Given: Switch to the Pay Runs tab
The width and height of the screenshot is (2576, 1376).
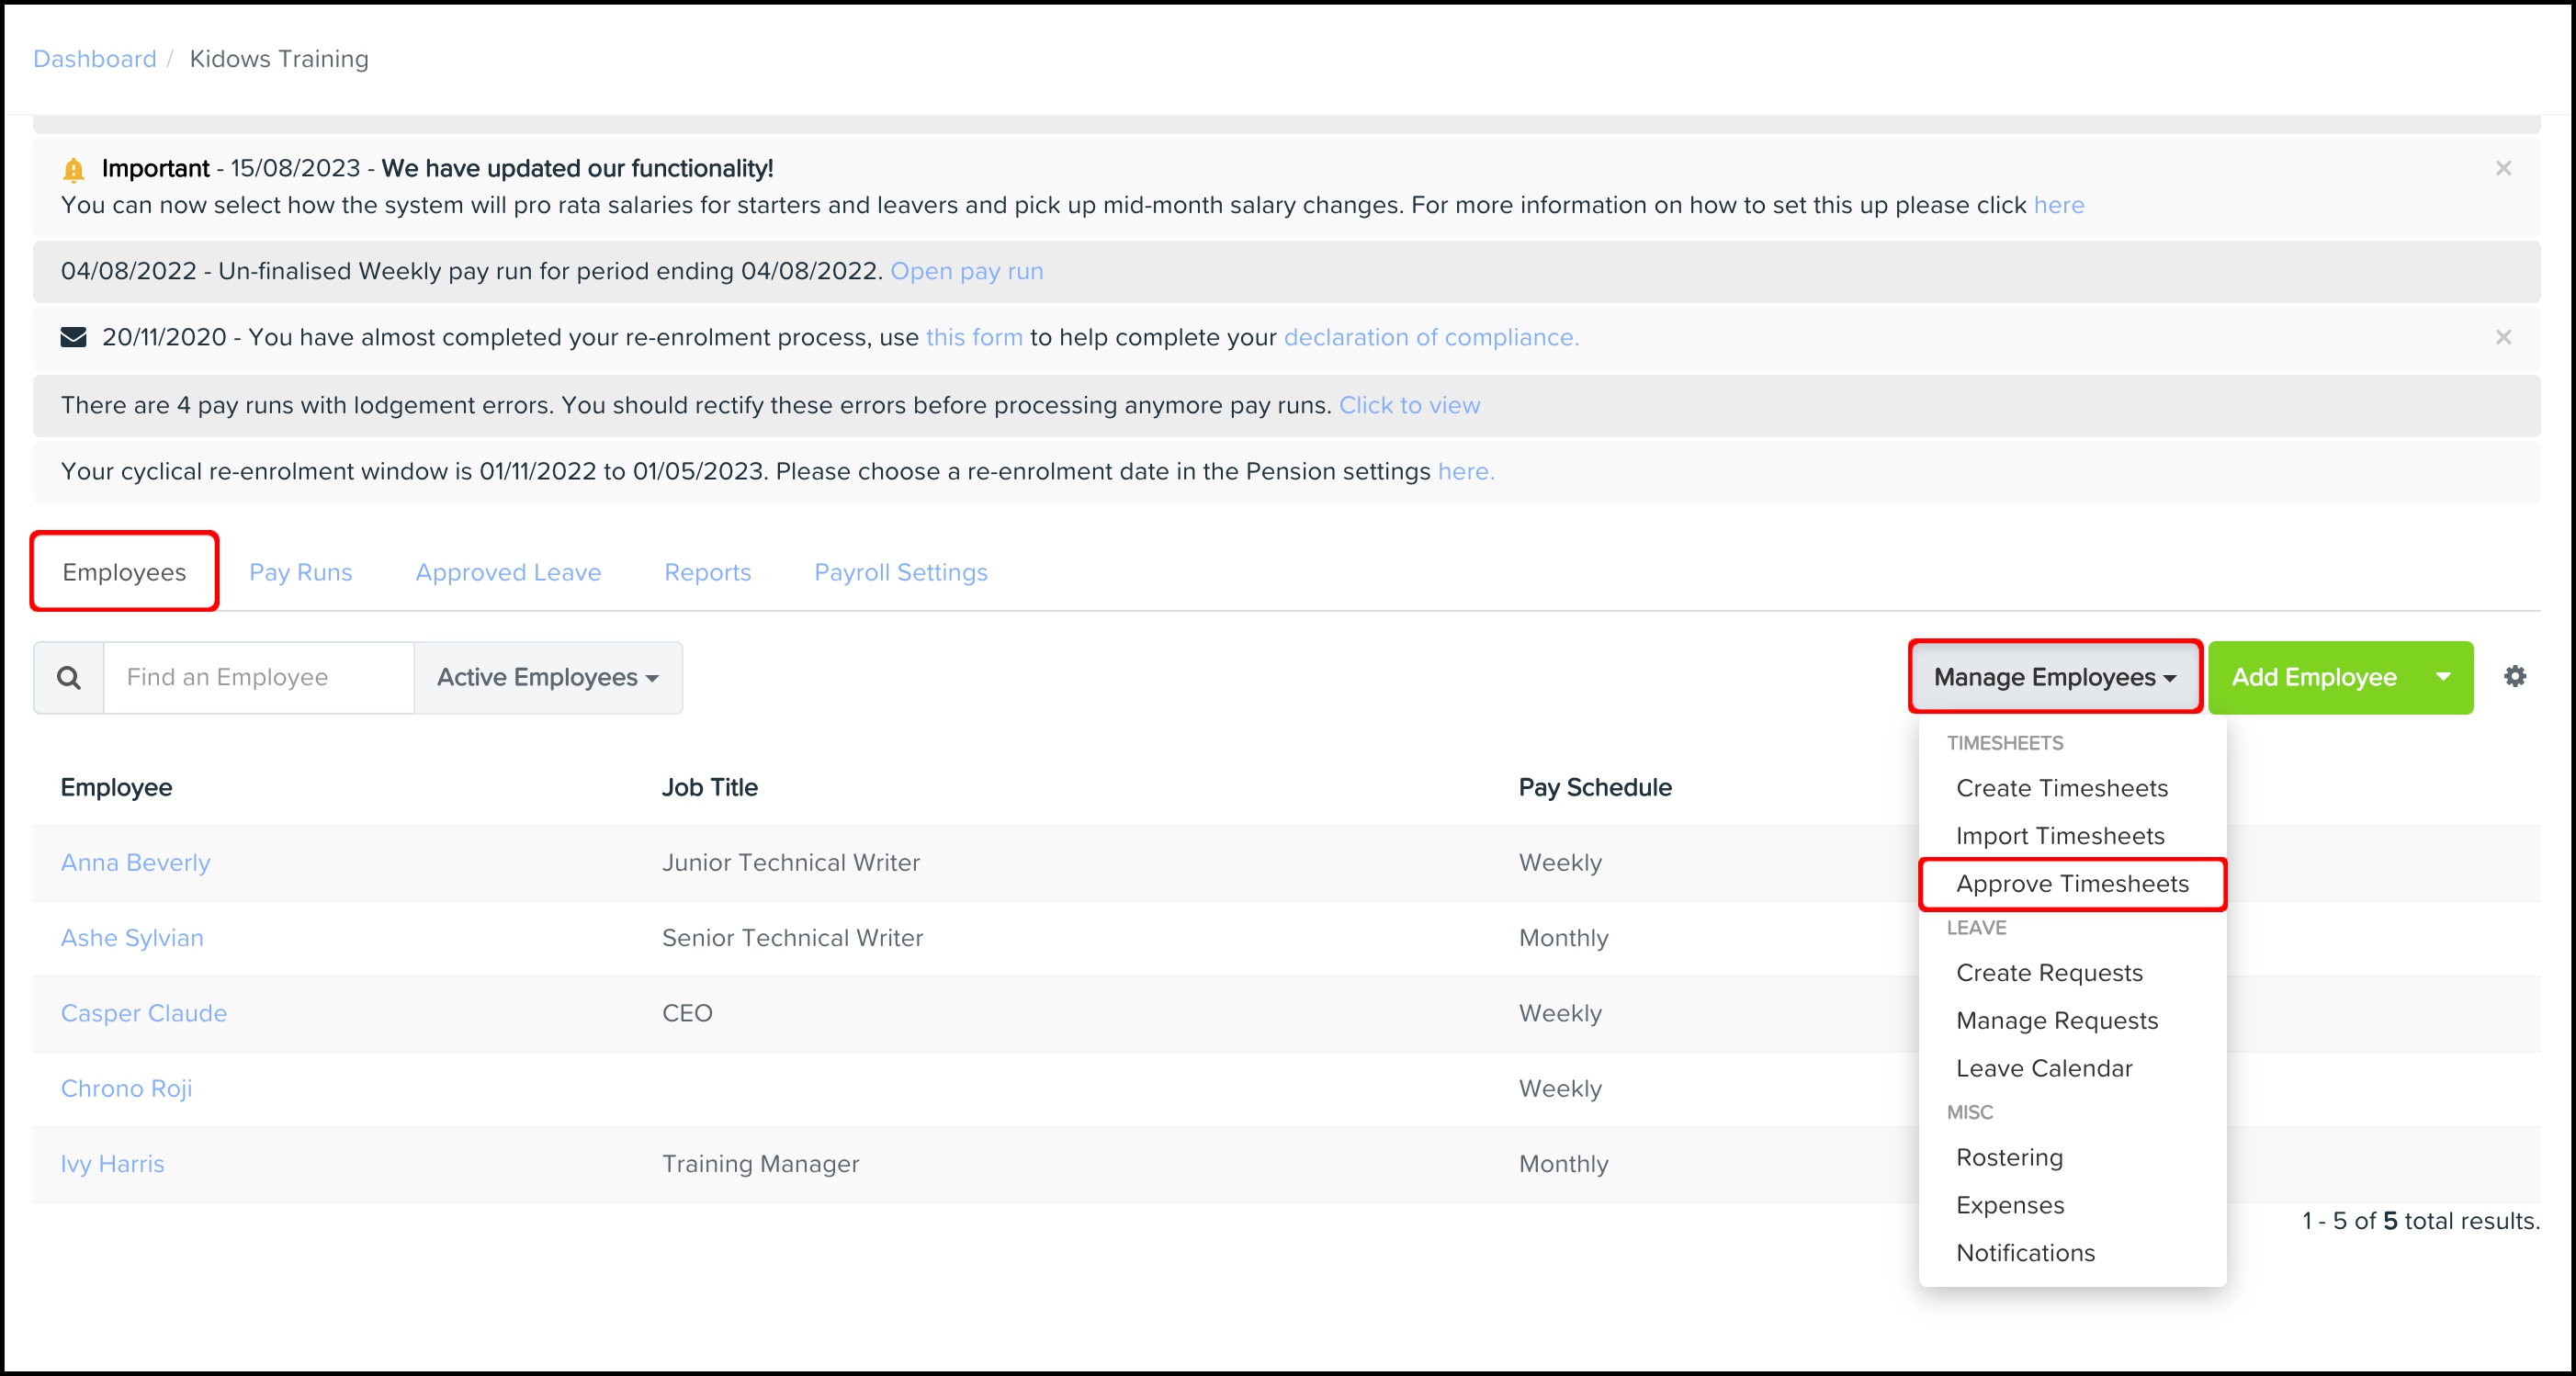Looking at the screenshot, I should [300, 572].
